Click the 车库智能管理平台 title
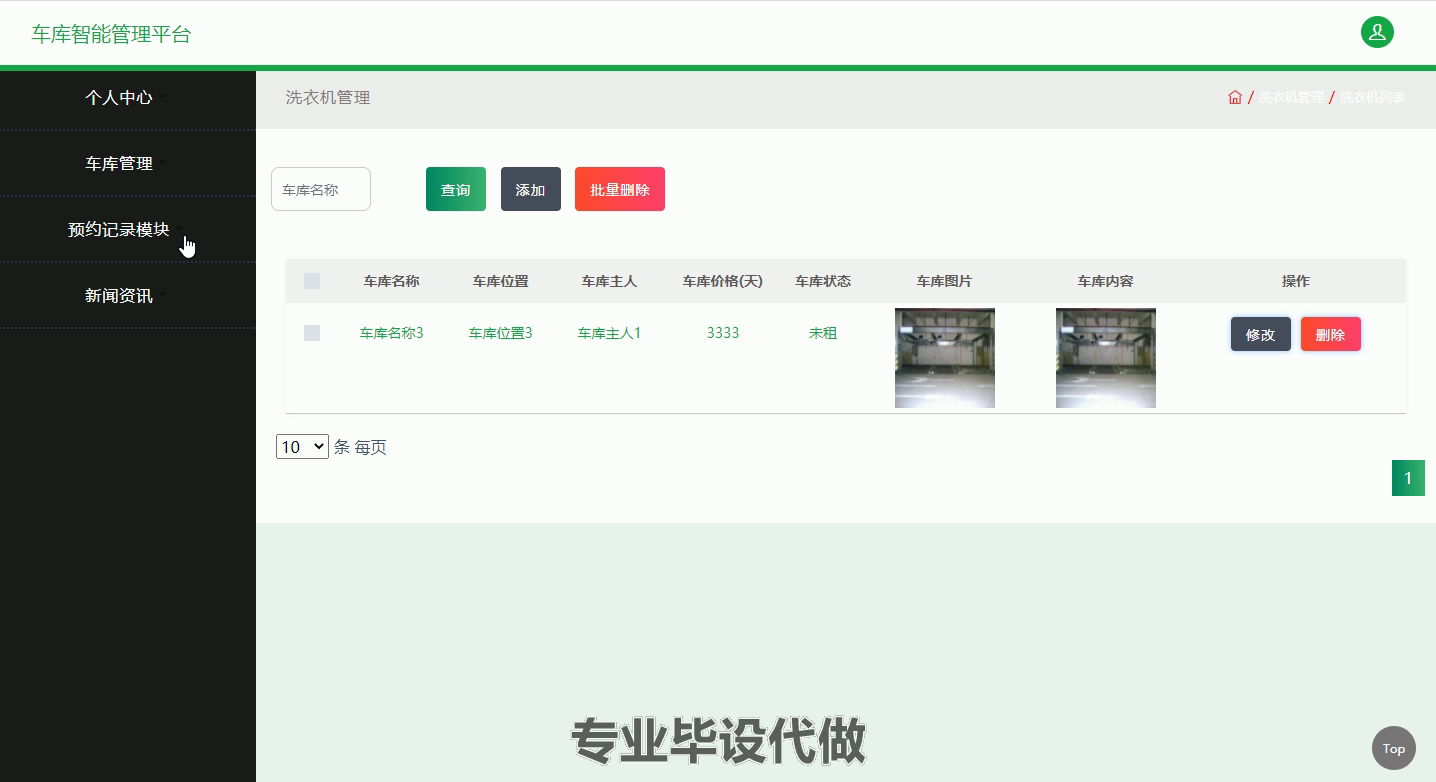1436x782 pixels. click(111, 34)
